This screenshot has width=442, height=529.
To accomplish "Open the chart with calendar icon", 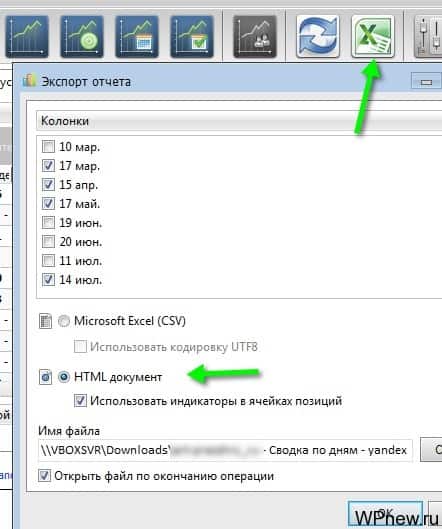I will point(137,36).
